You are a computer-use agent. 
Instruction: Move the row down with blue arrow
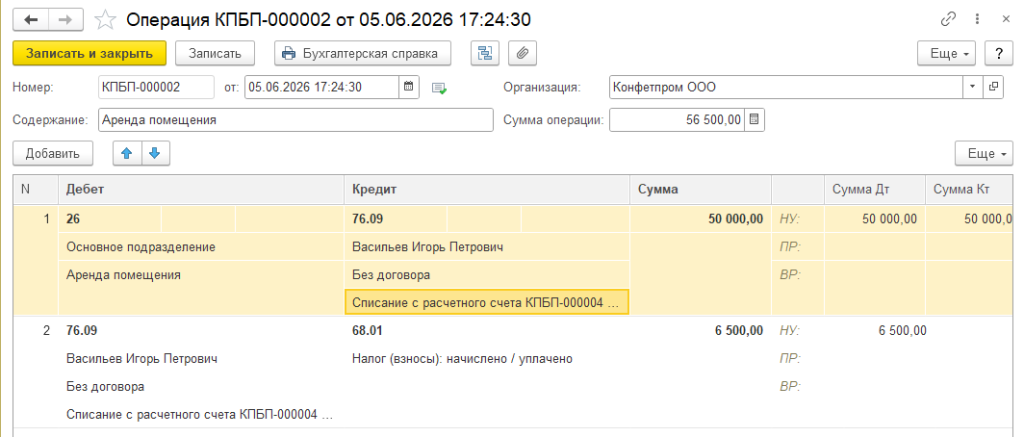pyautogui.click(x=155, y=154)
